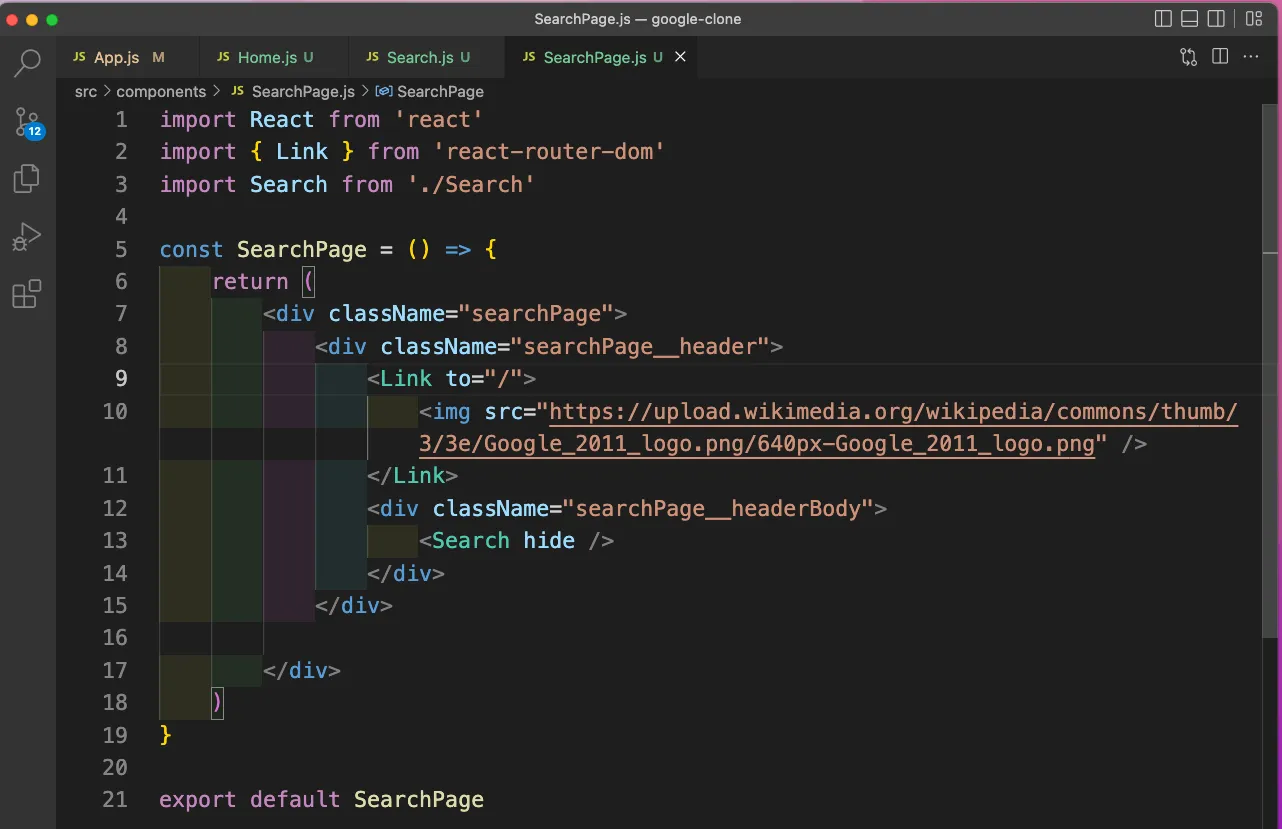Click JS file icon on App.js tab
Image resolution: width=1282 pixels, height=829 pixels.
point(79,58)
